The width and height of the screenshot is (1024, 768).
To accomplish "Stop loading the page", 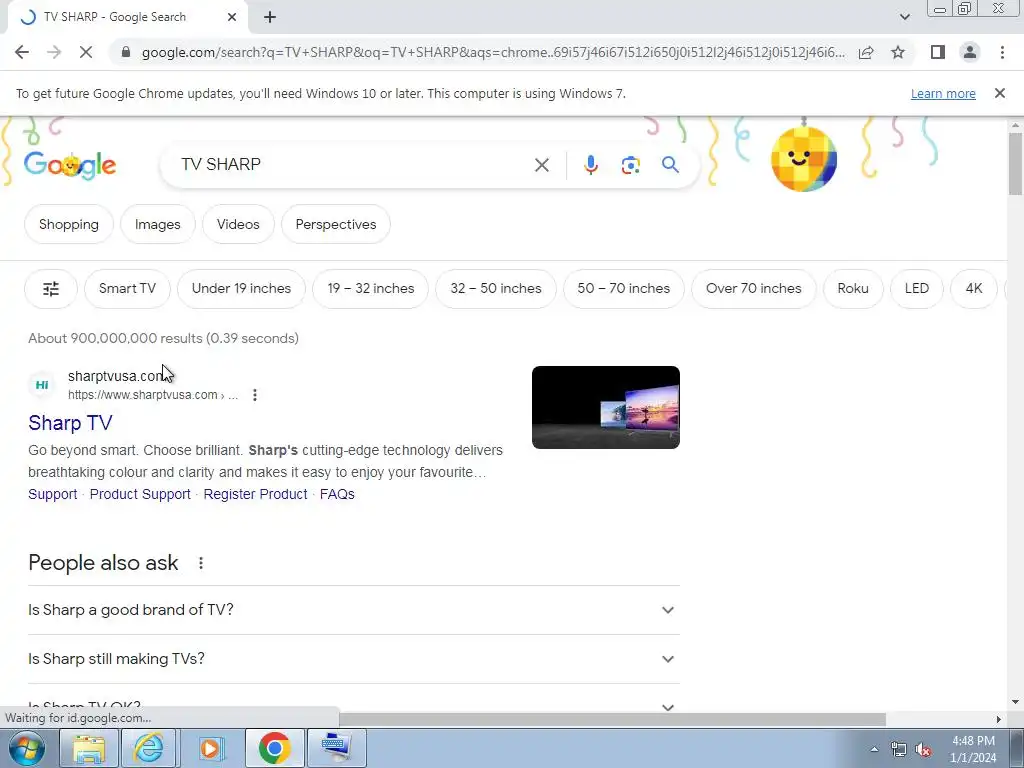I will 86,52.
